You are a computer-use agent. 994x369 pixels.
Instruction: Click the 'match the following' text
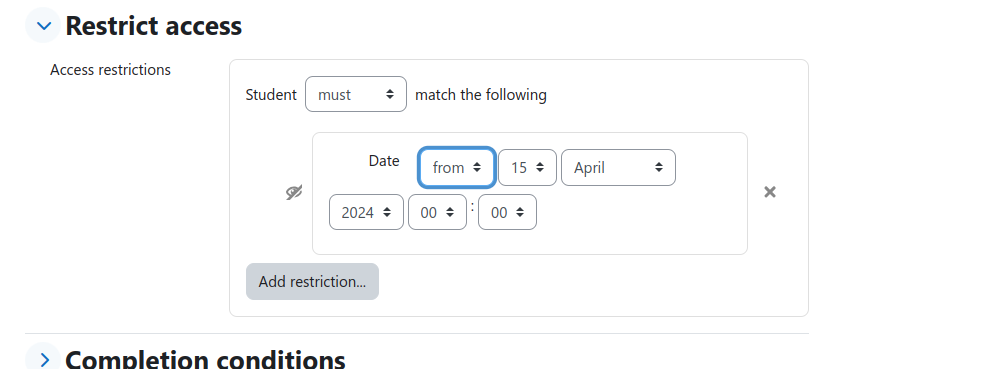click(x=481, y=94)
